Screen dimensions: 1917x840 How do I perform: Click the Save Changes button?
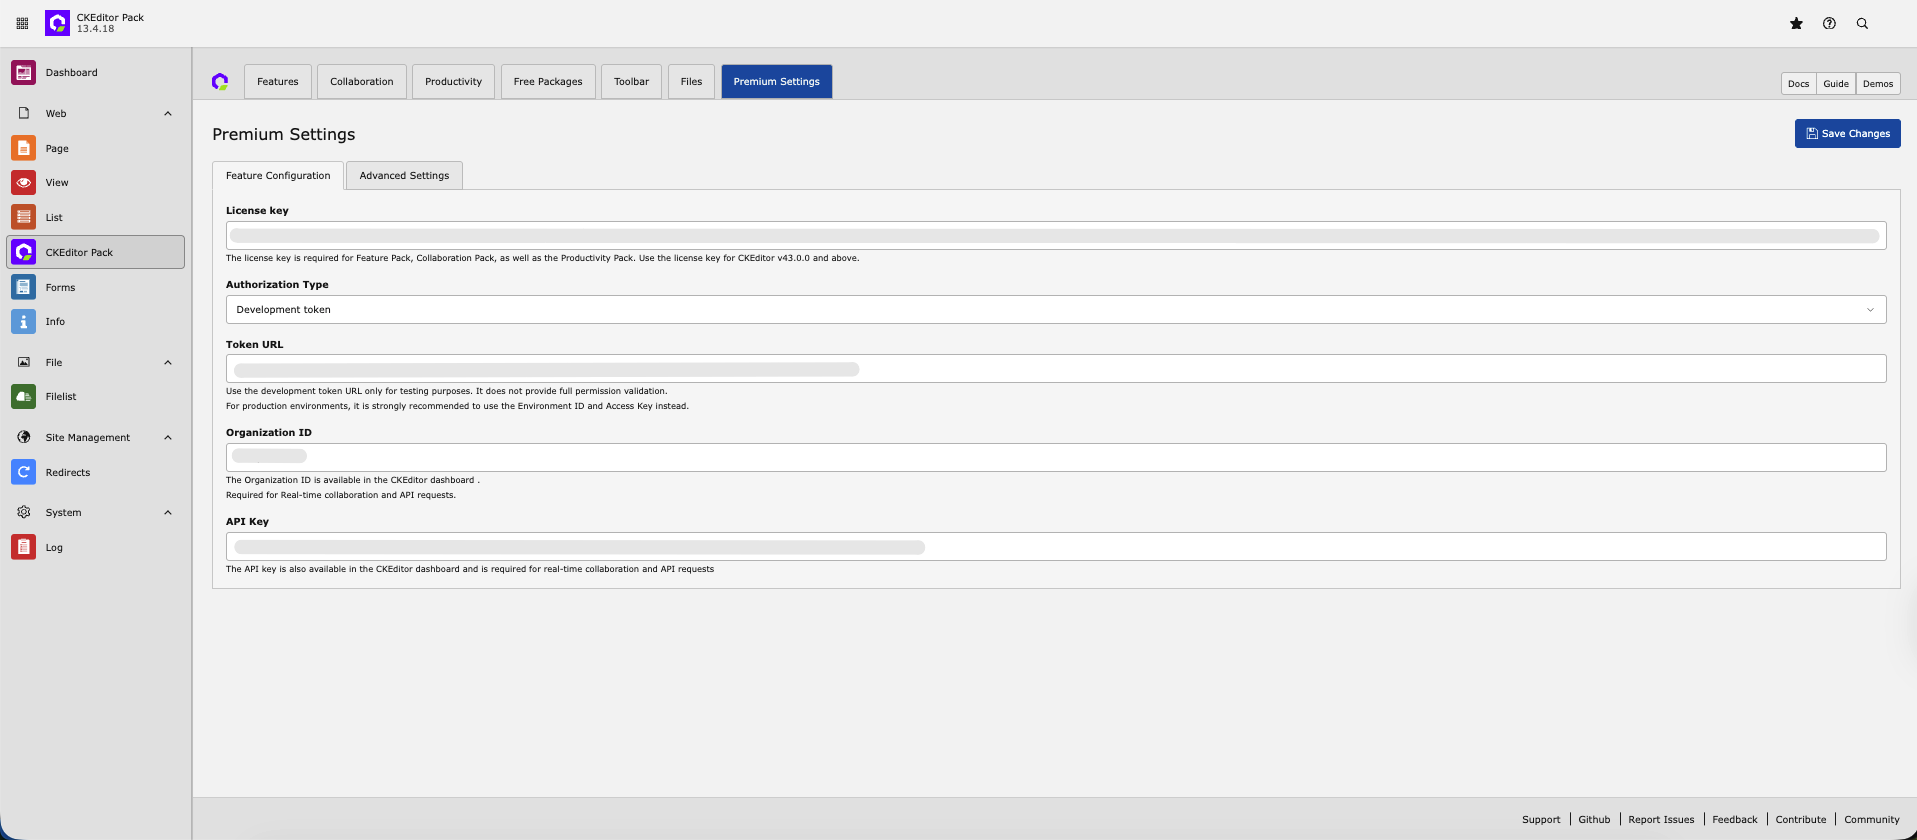1847,134
